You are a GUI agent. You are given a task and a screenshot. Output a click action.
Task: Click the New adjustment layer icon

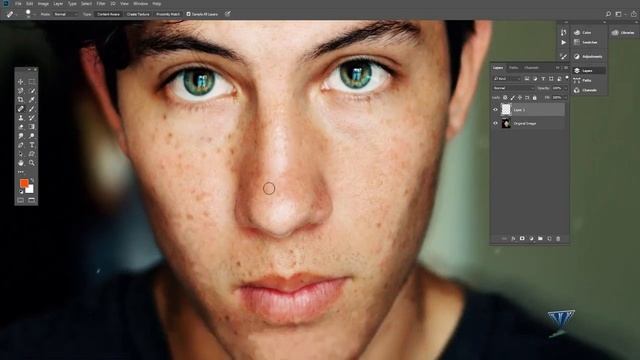pos(531,238)
